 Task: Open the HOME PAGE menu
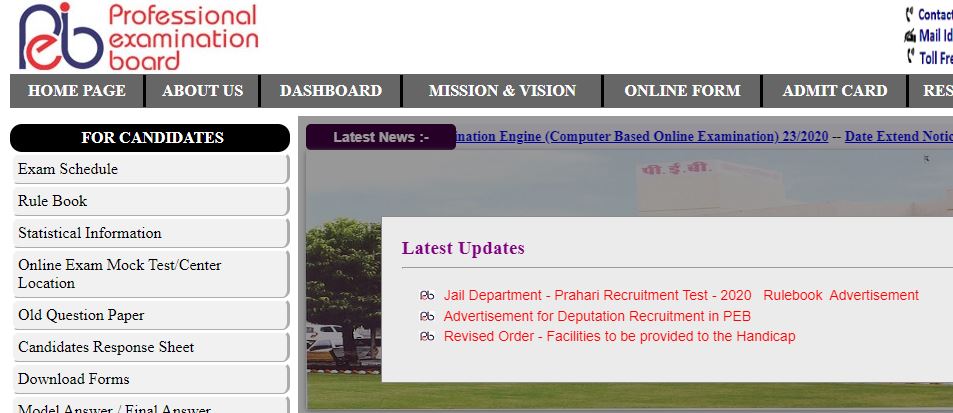coord(77,91)
